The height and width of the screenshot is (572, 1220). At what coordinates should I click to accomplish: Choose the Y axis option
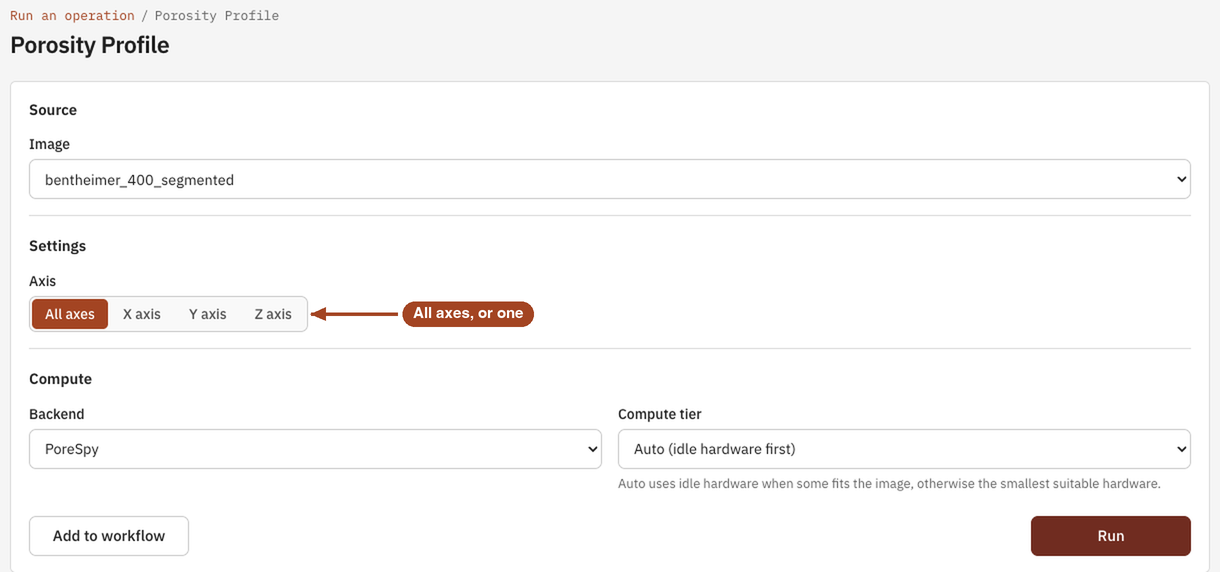207,314
